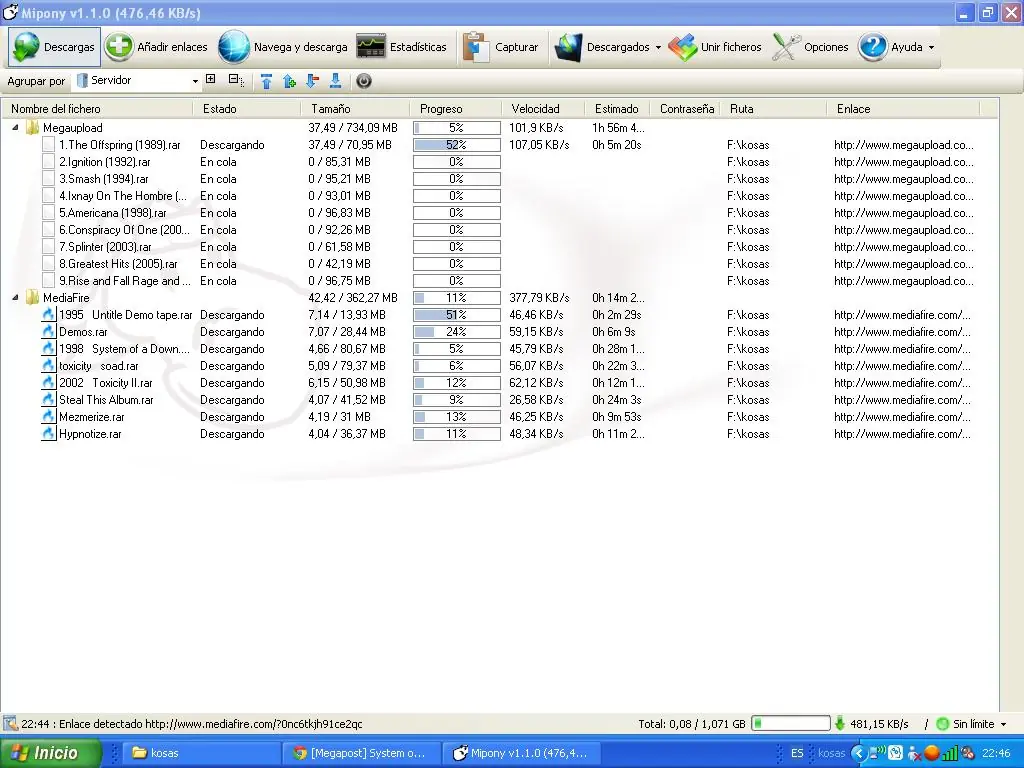The width and height of the screenshot is (1024, 768).
Task: Open the Agrupar por Servidor combo box
Action: click(x=138, y=81)
